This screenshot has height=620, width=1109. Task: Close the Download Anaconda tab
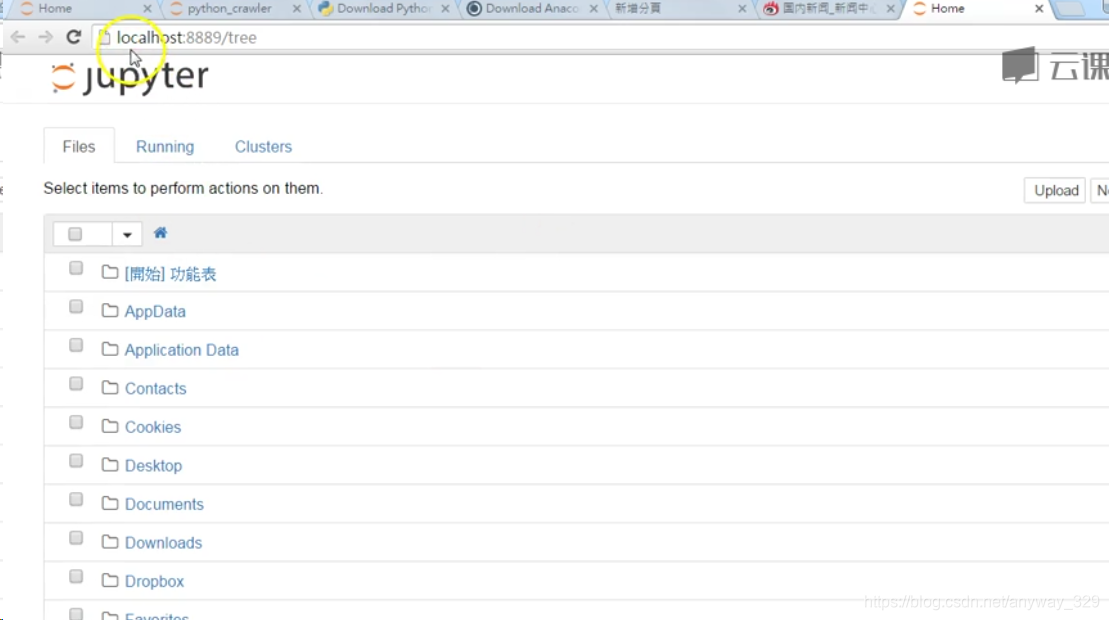(x=593, y=8)
